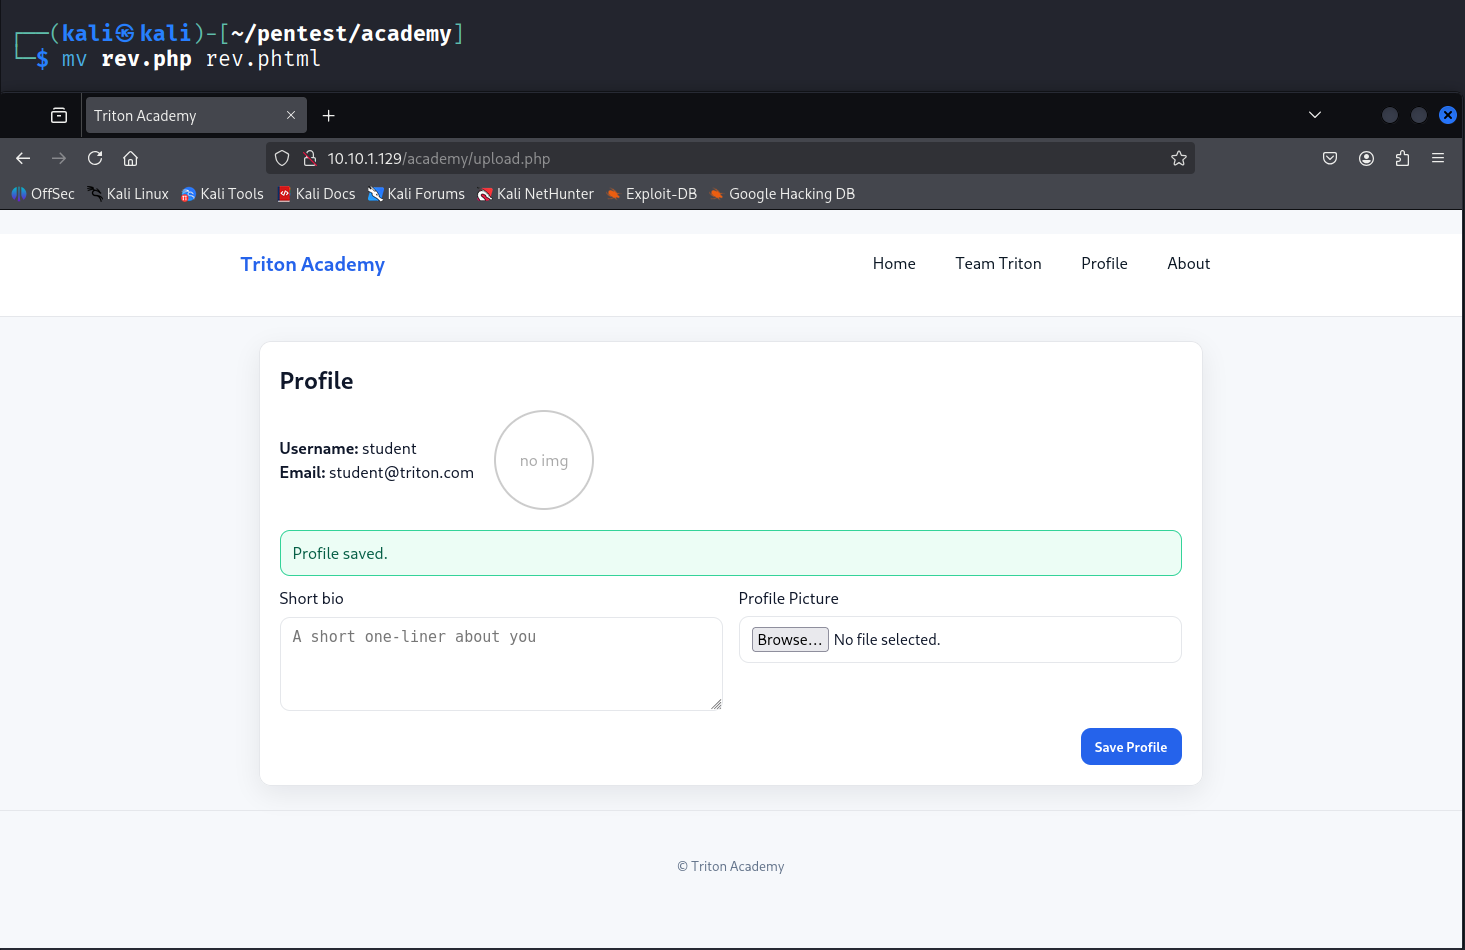Open the Profile nav menu item
This screenshot has width=1465, height=950.
point(1104,264)
